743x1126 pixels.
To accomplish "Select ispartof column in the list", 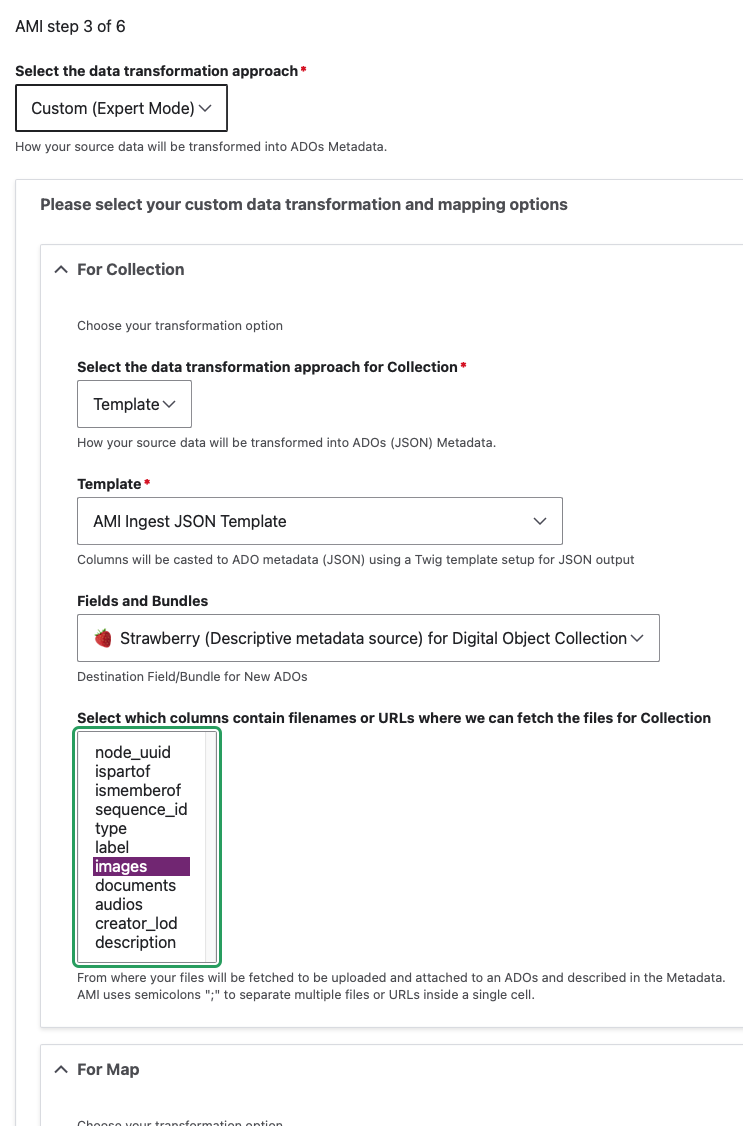I will click(123, 771).
